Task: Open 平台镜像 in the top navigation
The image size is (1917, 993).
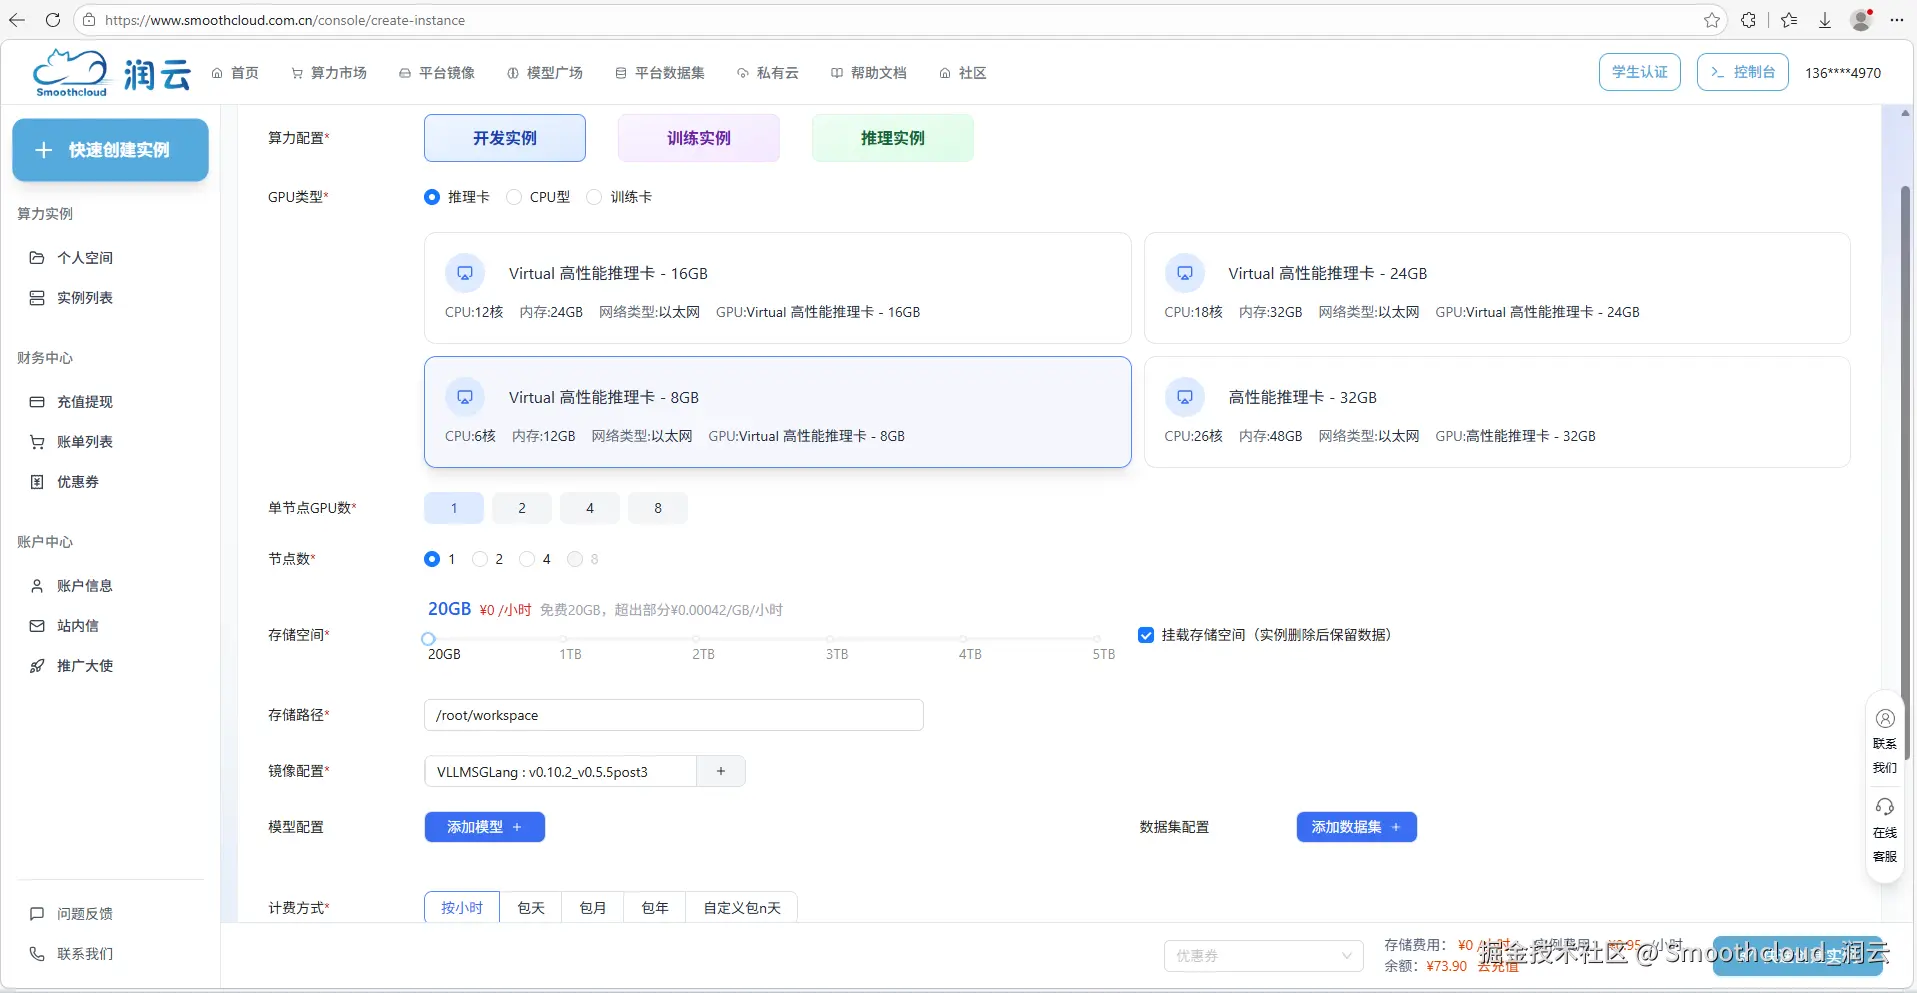Action: pos(437,73)
